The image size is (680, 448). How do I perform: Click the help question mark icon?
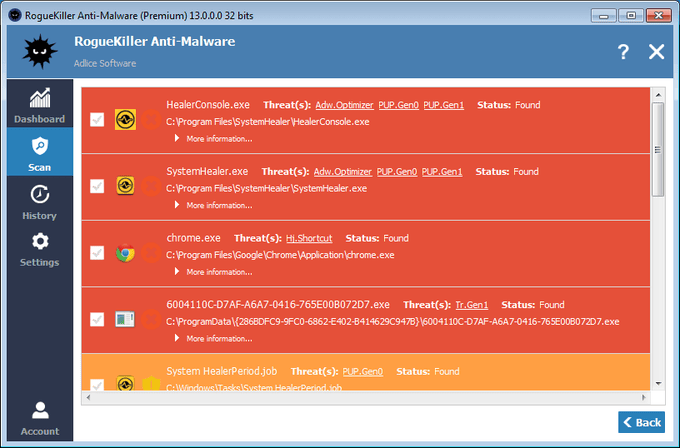coord(623,52)
